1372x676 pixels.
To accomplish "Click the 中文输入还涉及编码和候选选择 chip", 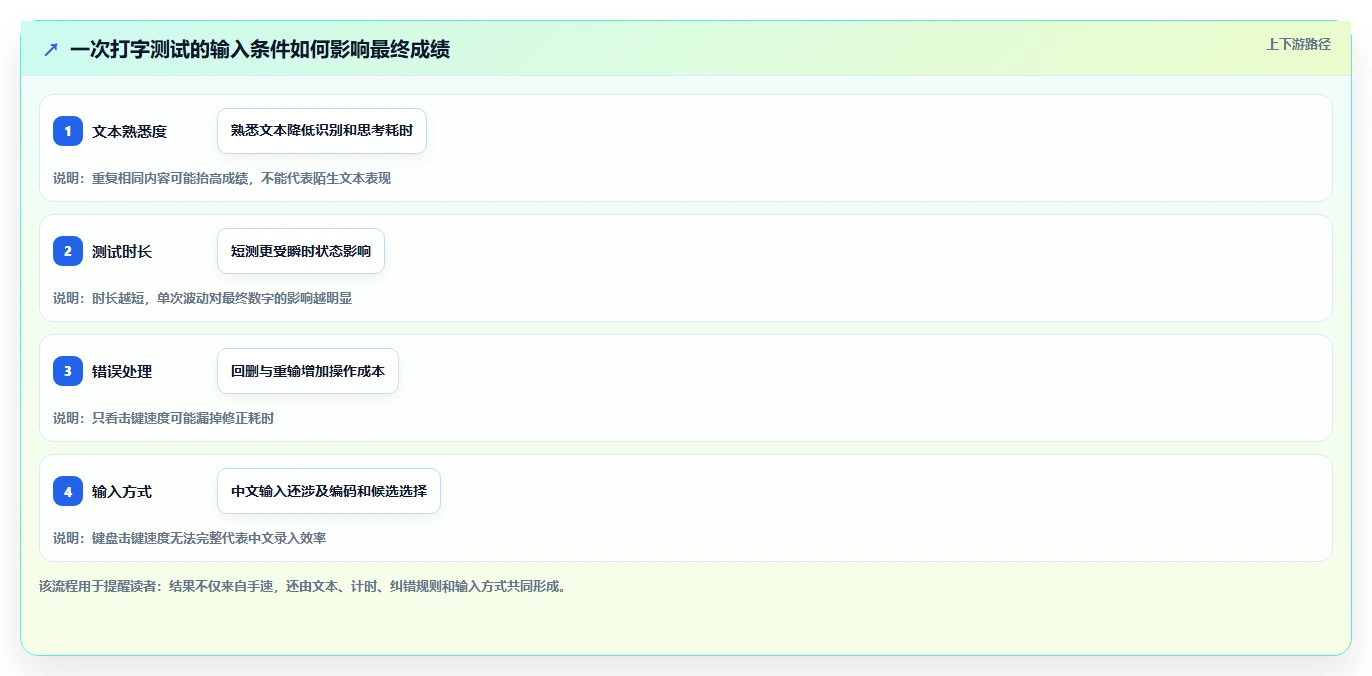I will (x=329, y=491).
